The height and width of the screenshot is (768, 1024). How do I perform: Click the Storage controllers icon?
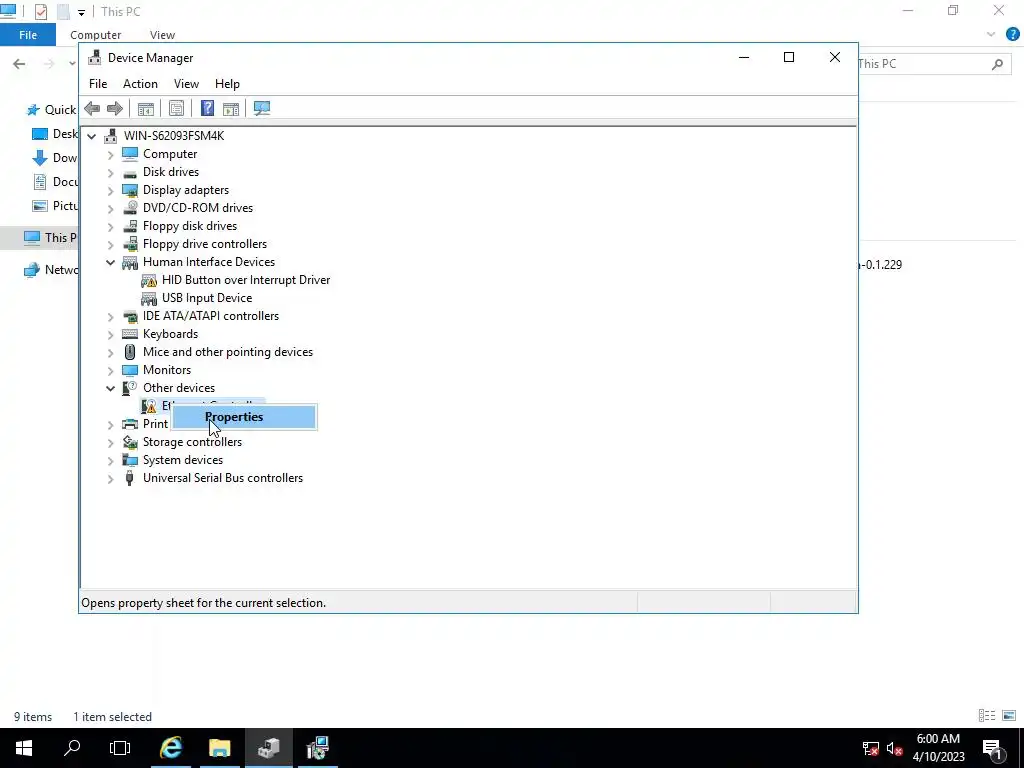click(130, 442)
